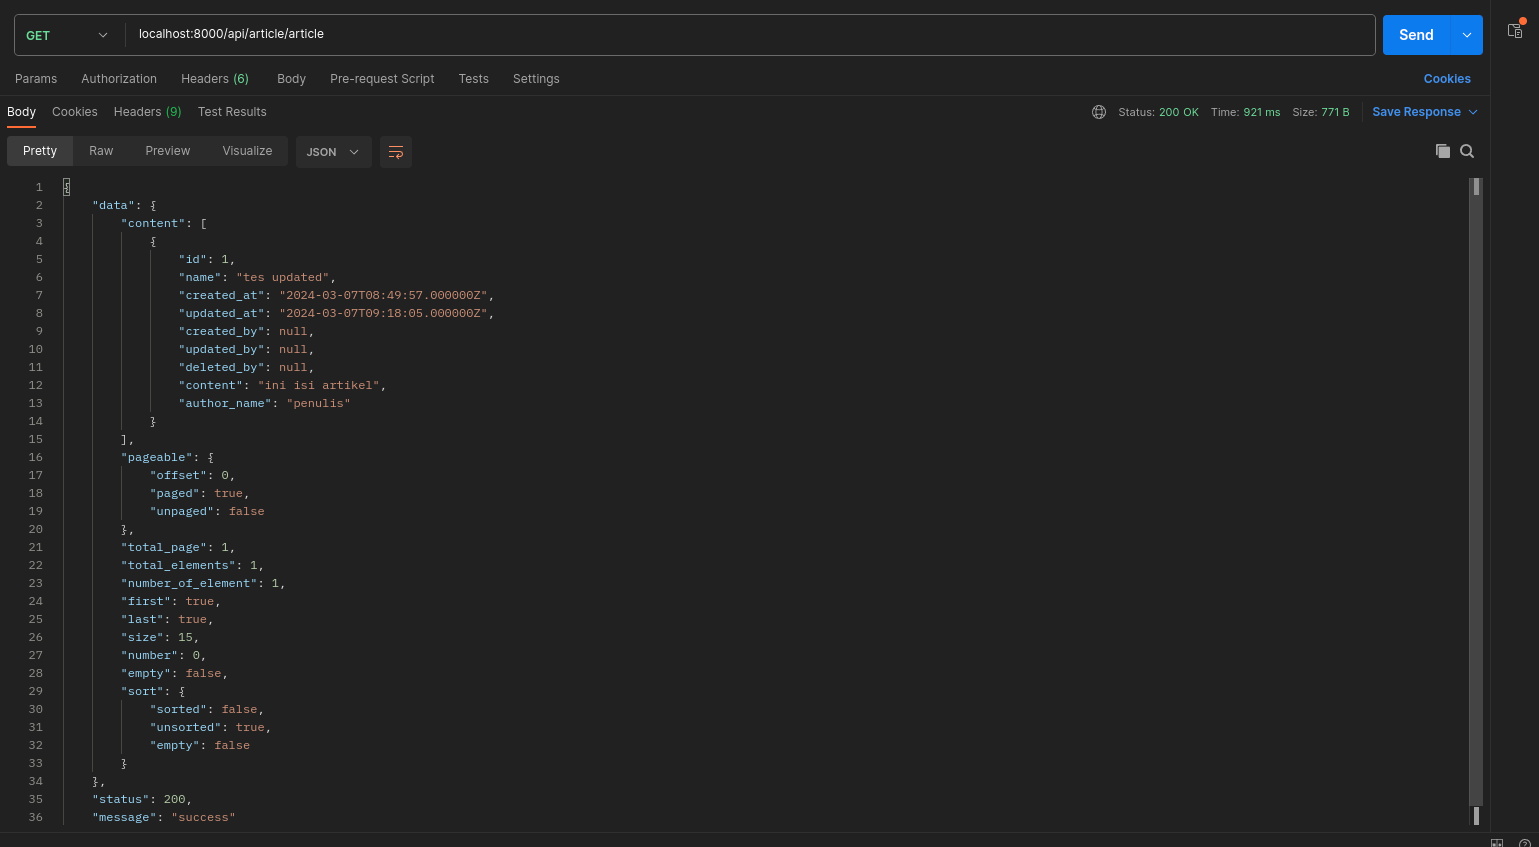Image resolution: width=1539 pixels, height=847 pixels.
Task: Click the help icon in bottom-right corner
Action: (x=1524, y=843)
